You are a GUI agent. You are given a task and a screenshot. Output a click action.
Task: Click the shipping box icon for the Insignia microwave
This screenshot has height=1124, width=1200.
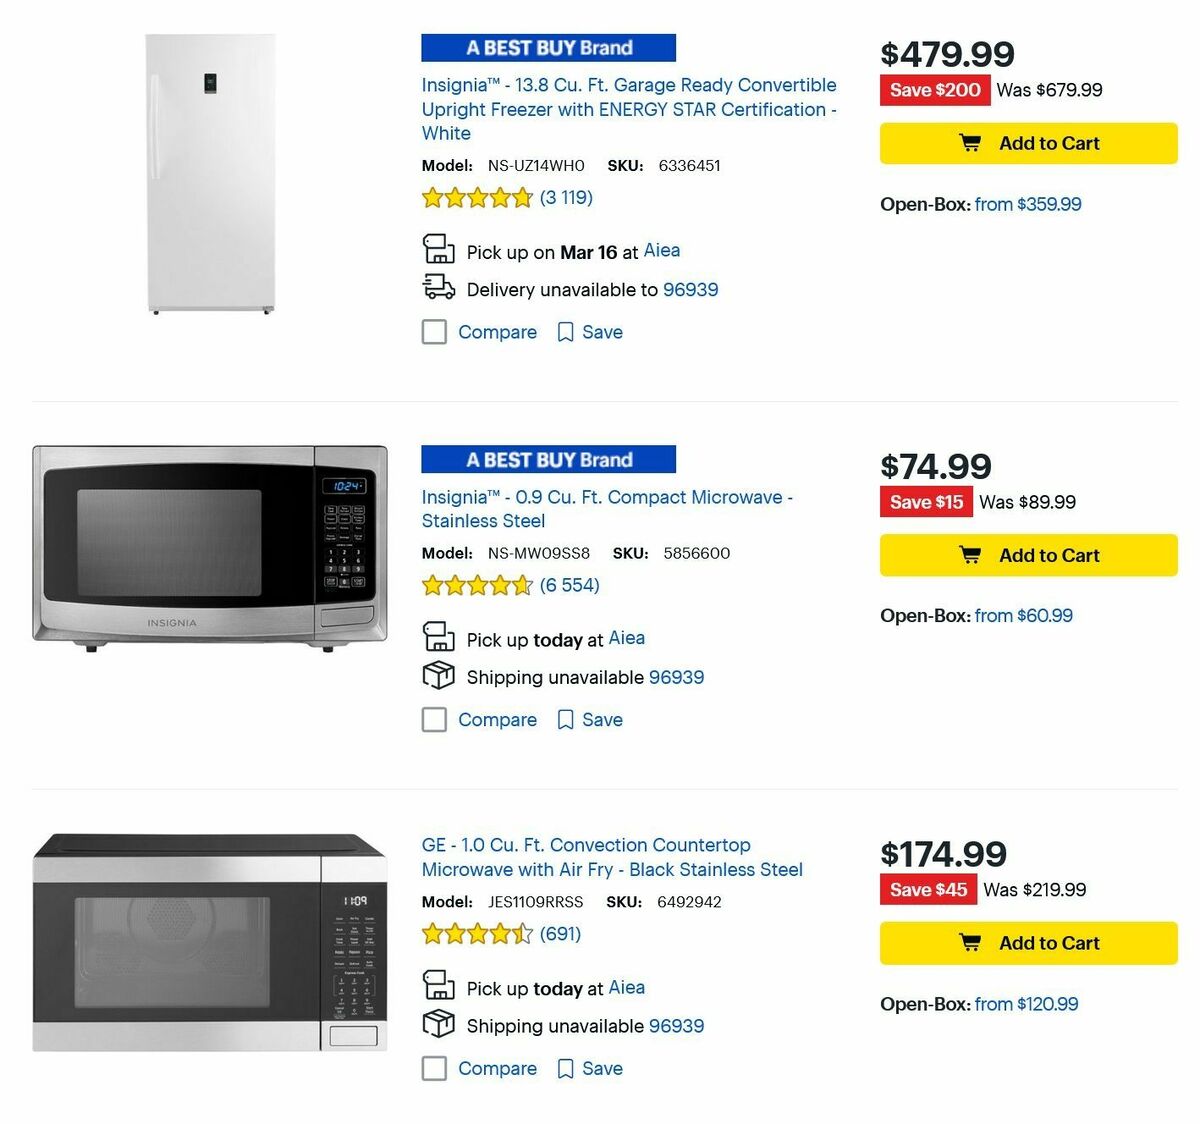click(436, 675)
